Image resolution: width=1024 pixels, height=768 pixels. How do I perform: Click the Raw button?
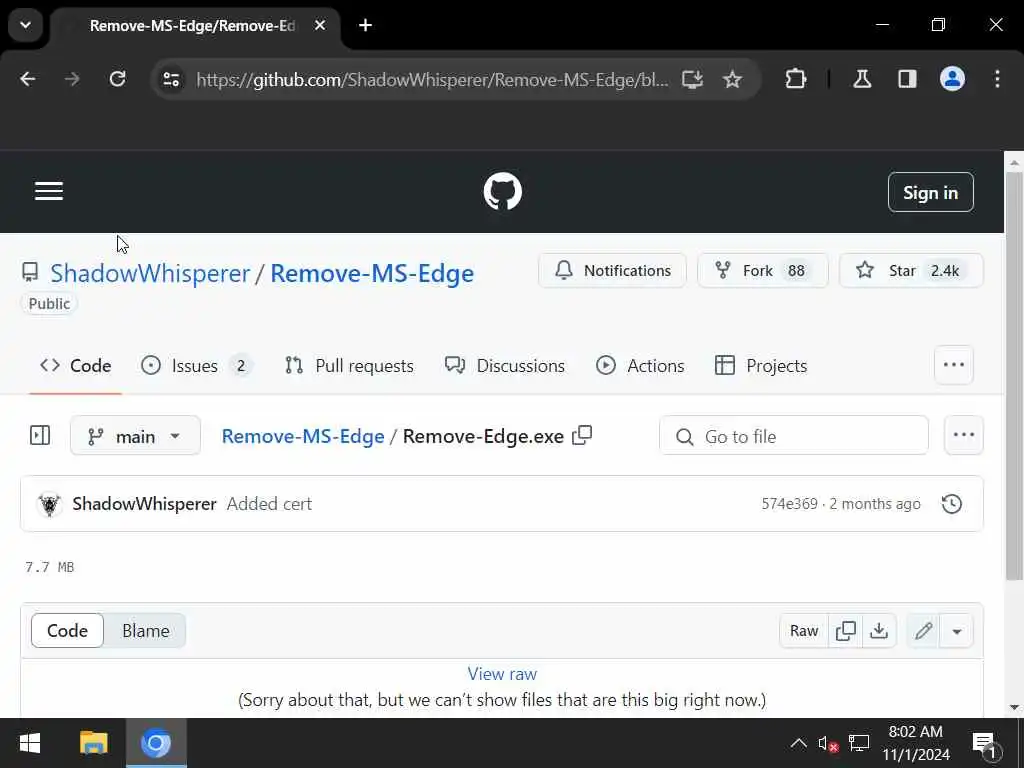[x=804, y=631]
